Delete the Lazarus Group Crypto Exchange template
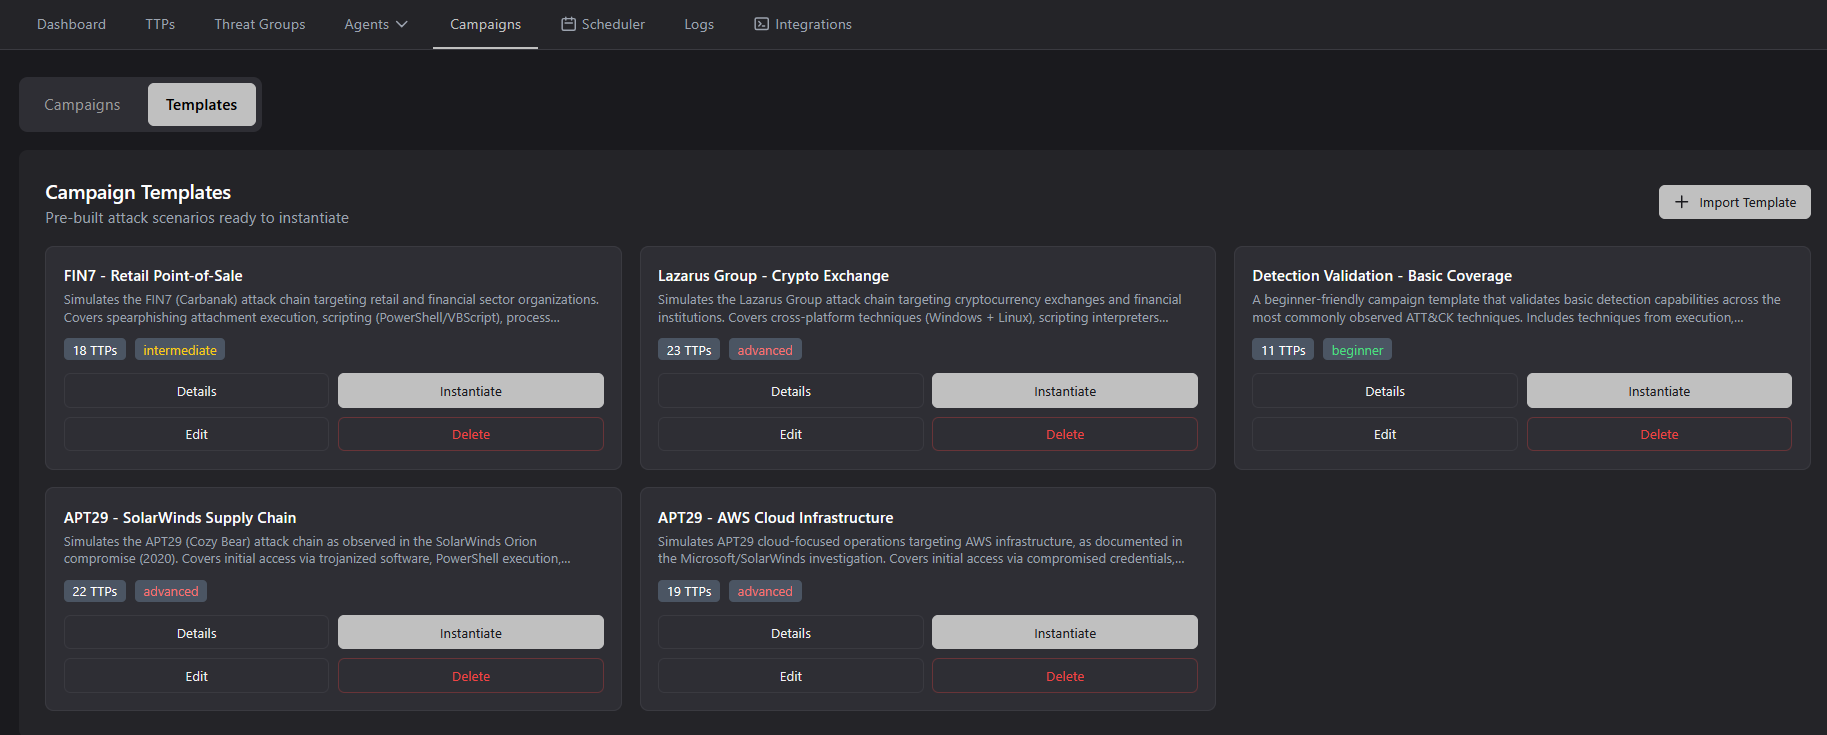Image resolution: width=1827 pixels, height=735 pixels. pos(1065,434)
